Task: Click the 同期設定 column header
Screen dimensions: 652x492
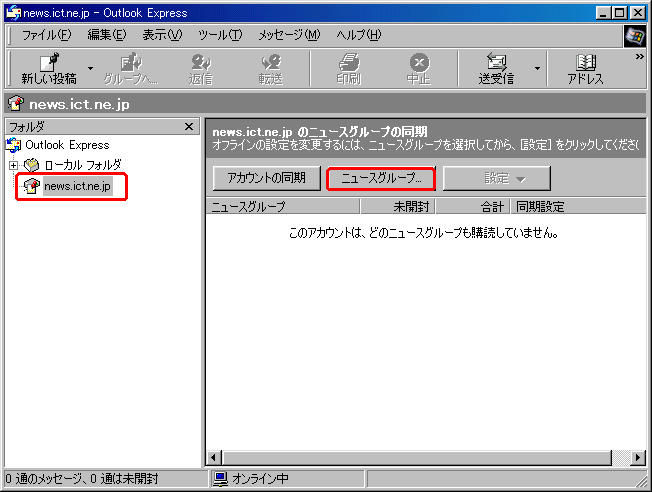Action: [578, 206]
